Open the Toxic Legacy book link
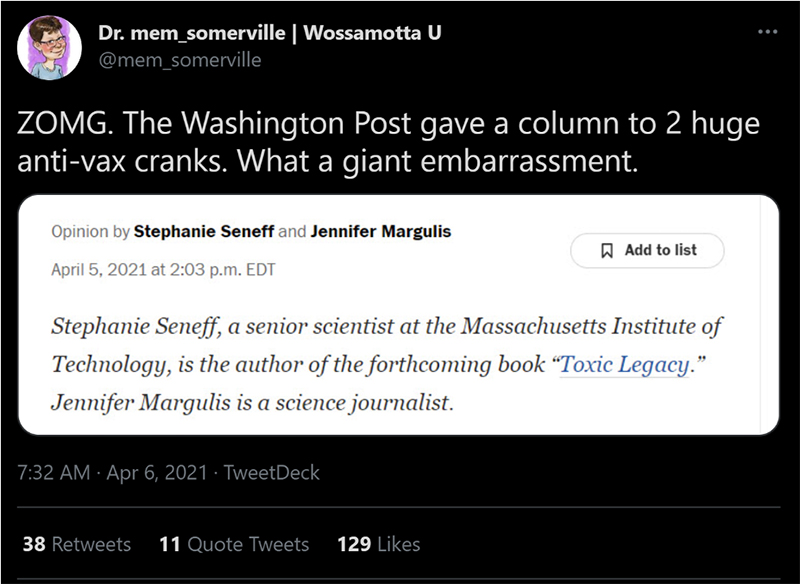 (624, 364)
